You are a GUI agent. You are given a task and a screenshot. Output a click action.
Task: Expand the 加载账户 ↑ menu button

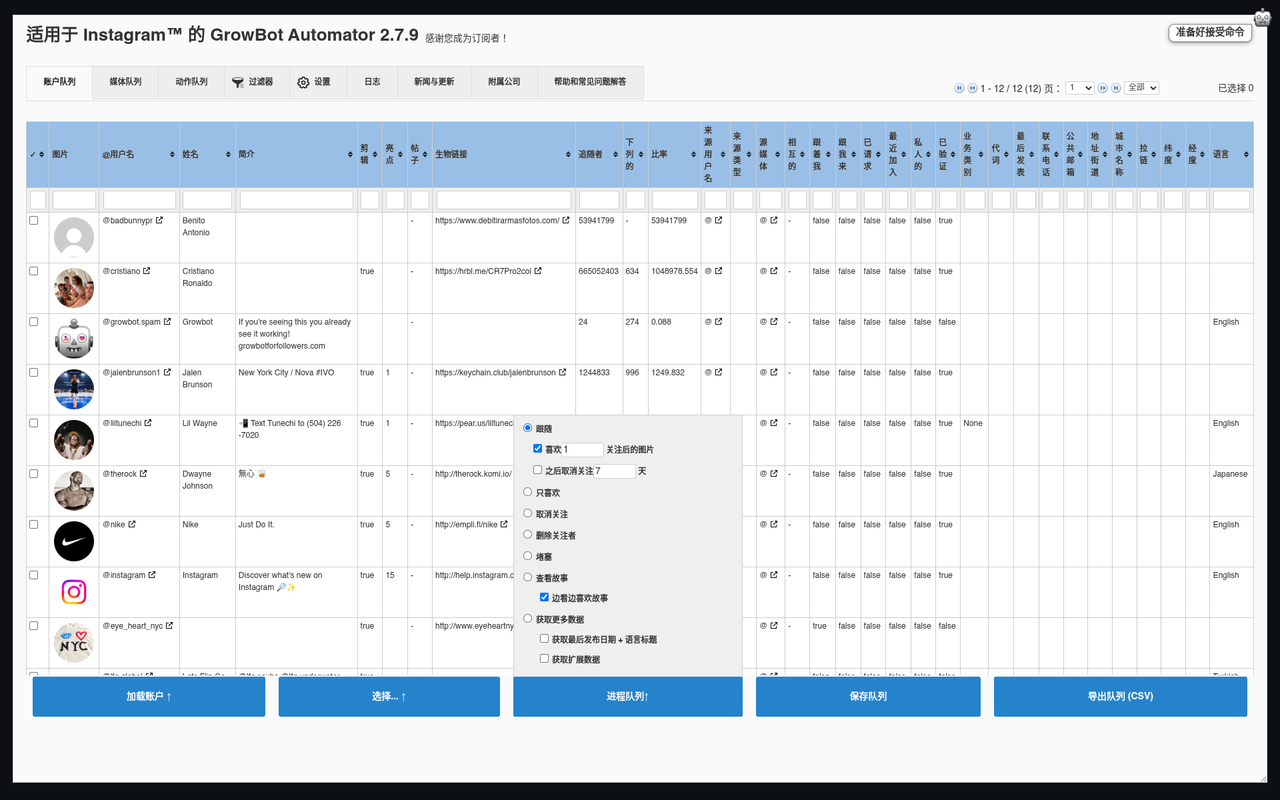click(x=149, y=697)
